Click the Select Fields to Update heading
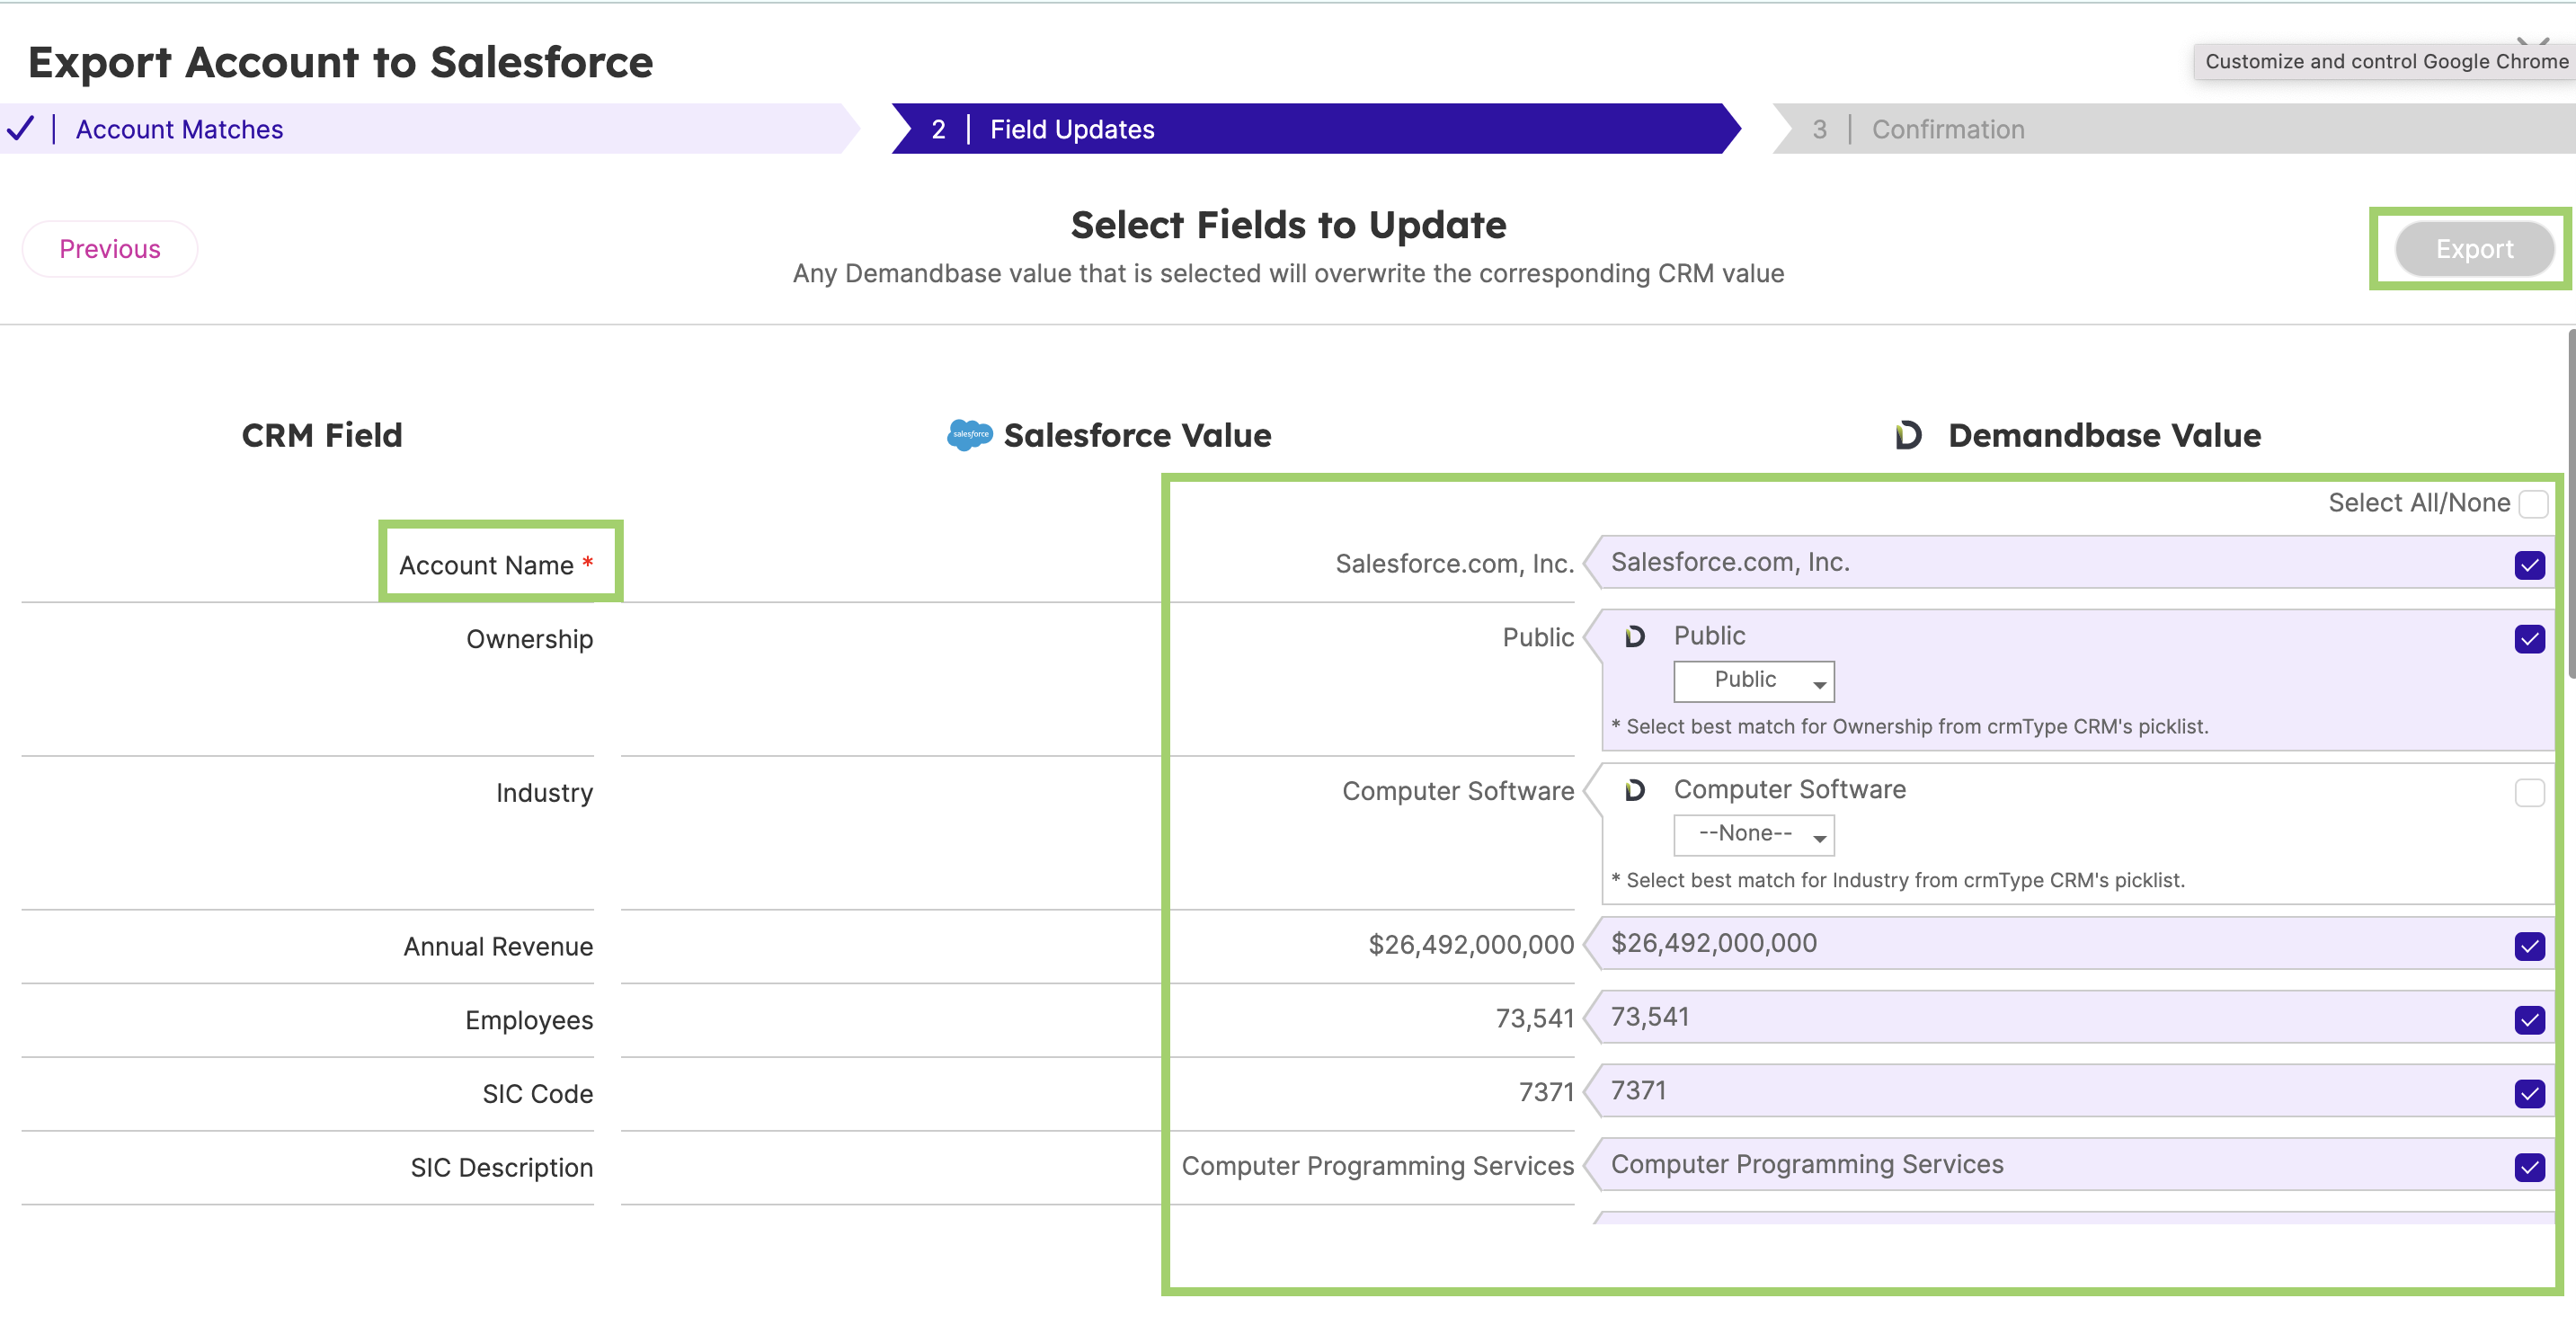The width and height of the screenshot is (2576, 1325). (x=1288, y=225)
